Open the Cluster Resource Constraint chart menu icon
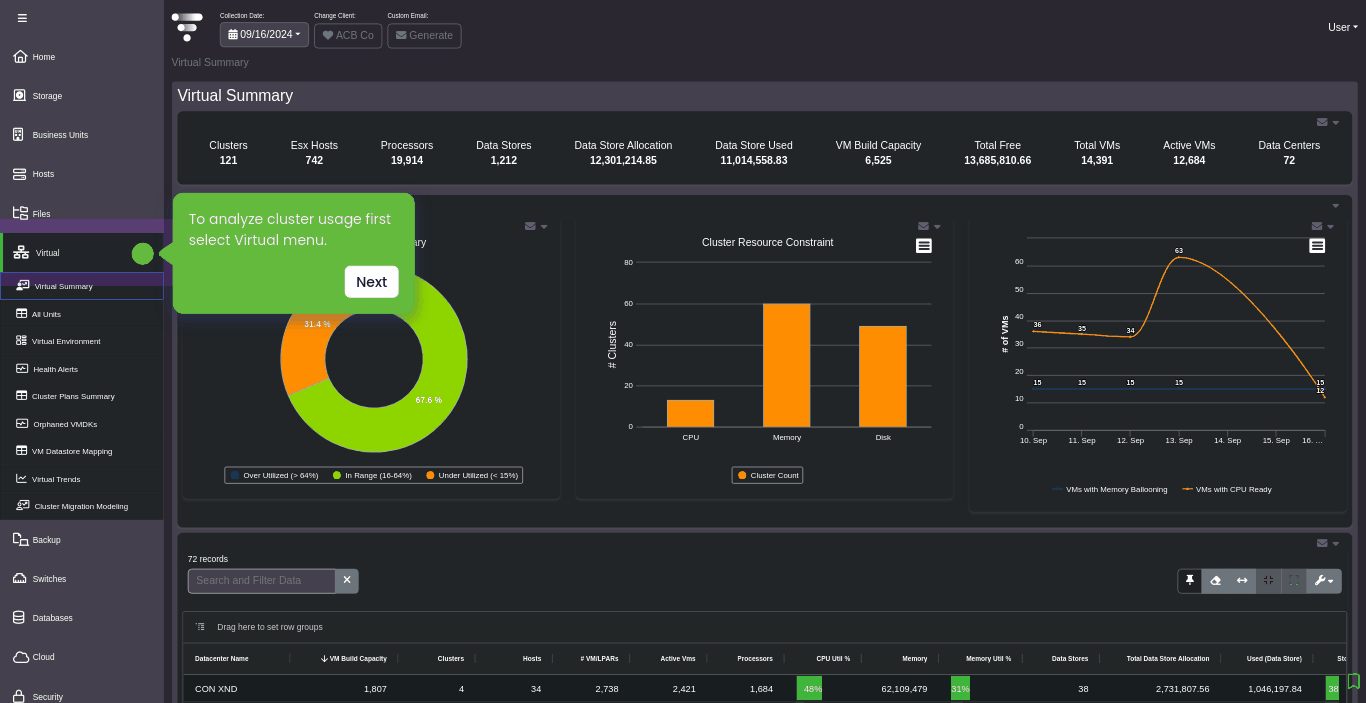Image resolution: width=1366 pixels, height=703 pixels. 924,246
